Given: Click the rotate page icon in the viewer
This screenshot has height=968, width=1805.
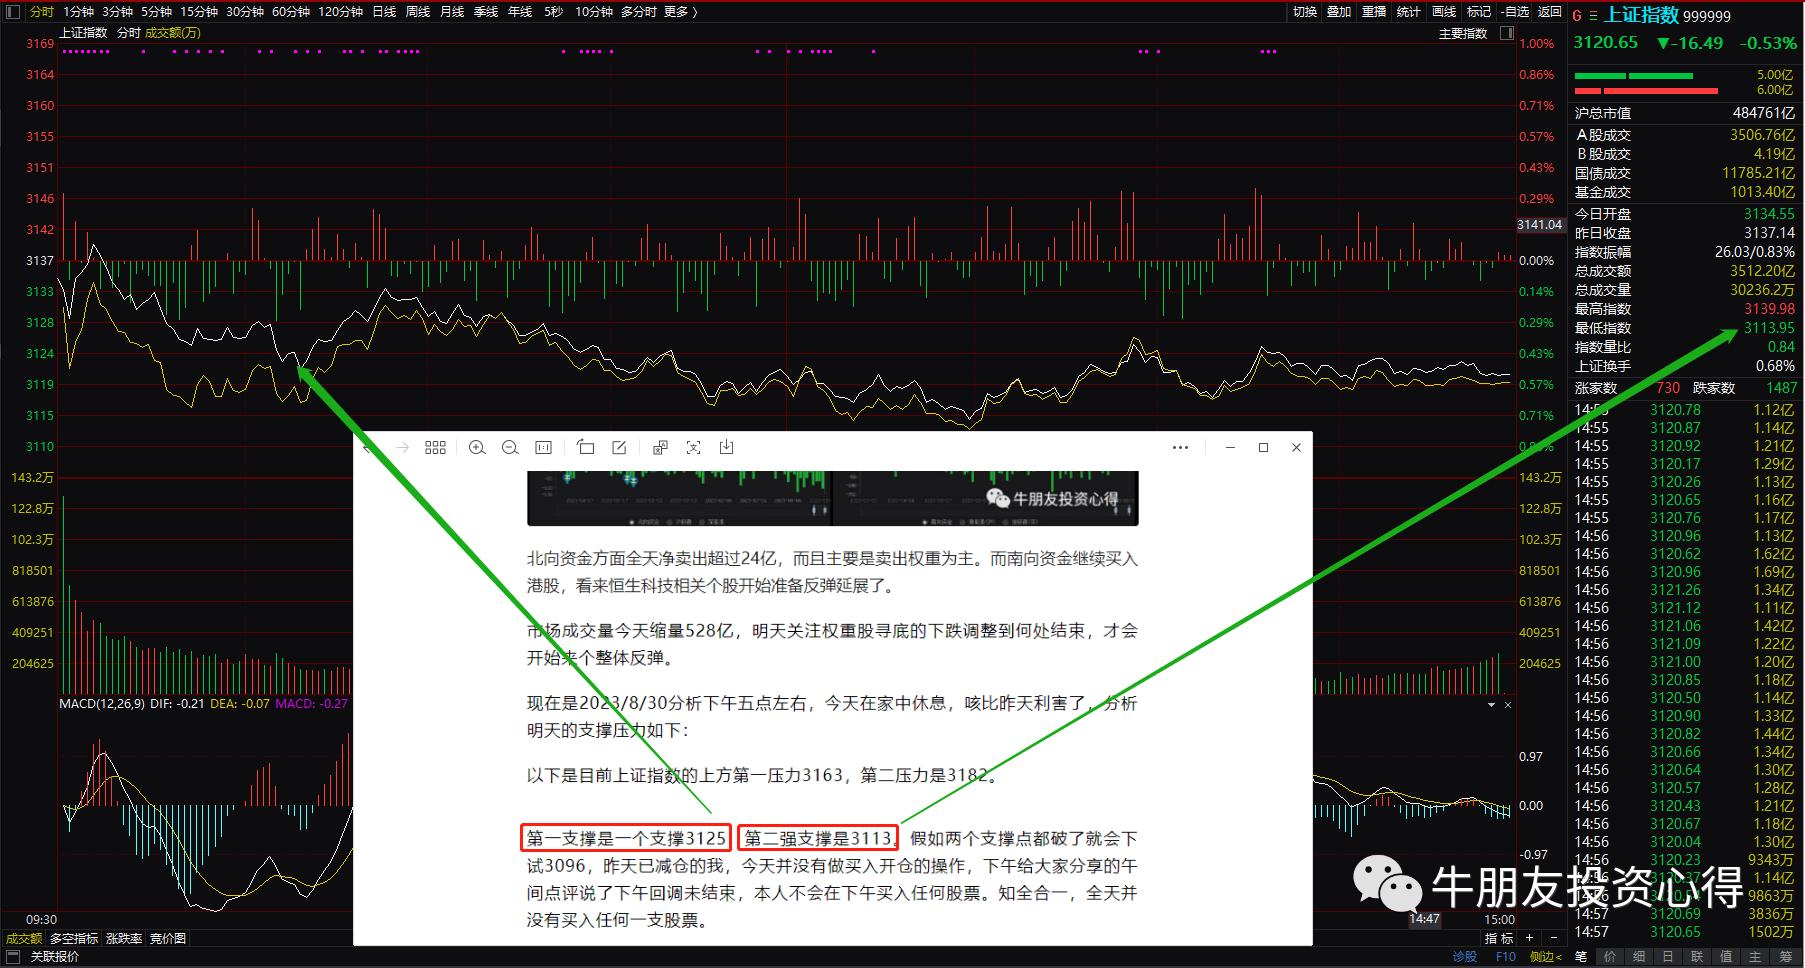Looking at the screenshot, I should (x=586, y=447).
